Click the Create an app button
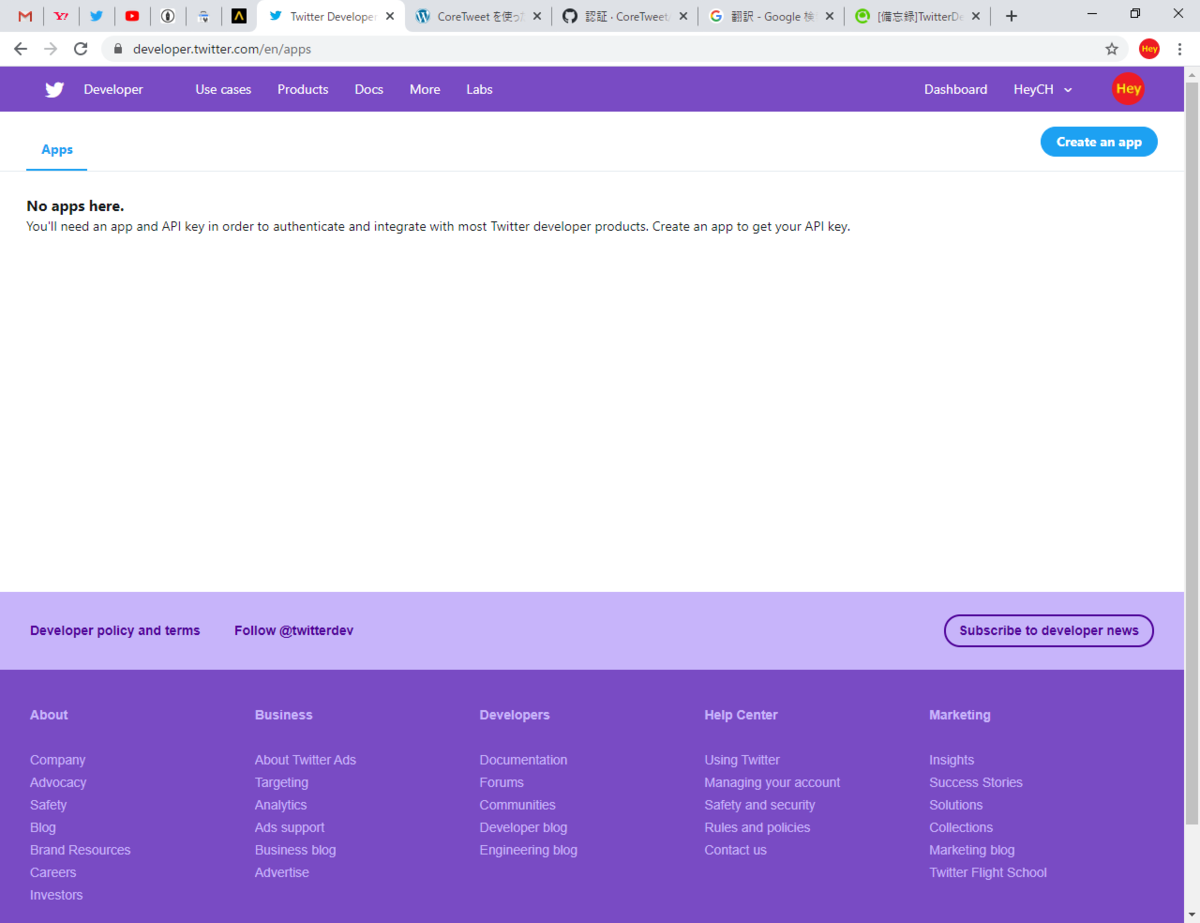The image size is (1200, 923). [1098, 141]
